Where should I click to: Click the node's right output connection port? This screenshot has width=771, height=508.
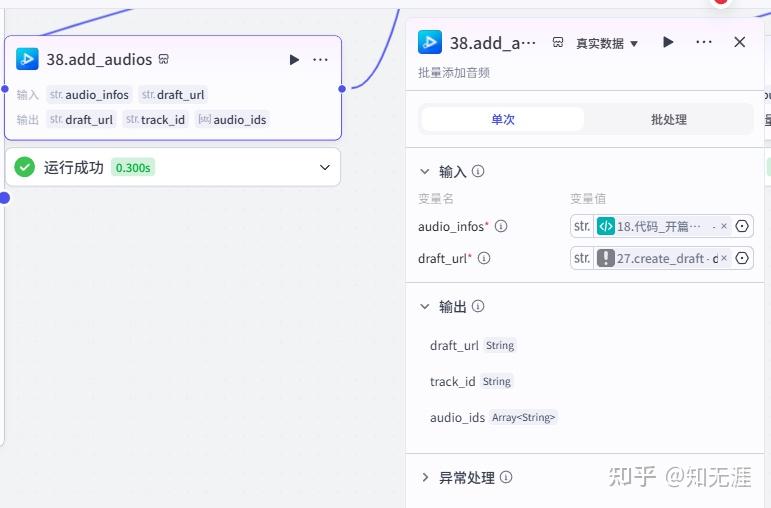(x=342, y=89)
